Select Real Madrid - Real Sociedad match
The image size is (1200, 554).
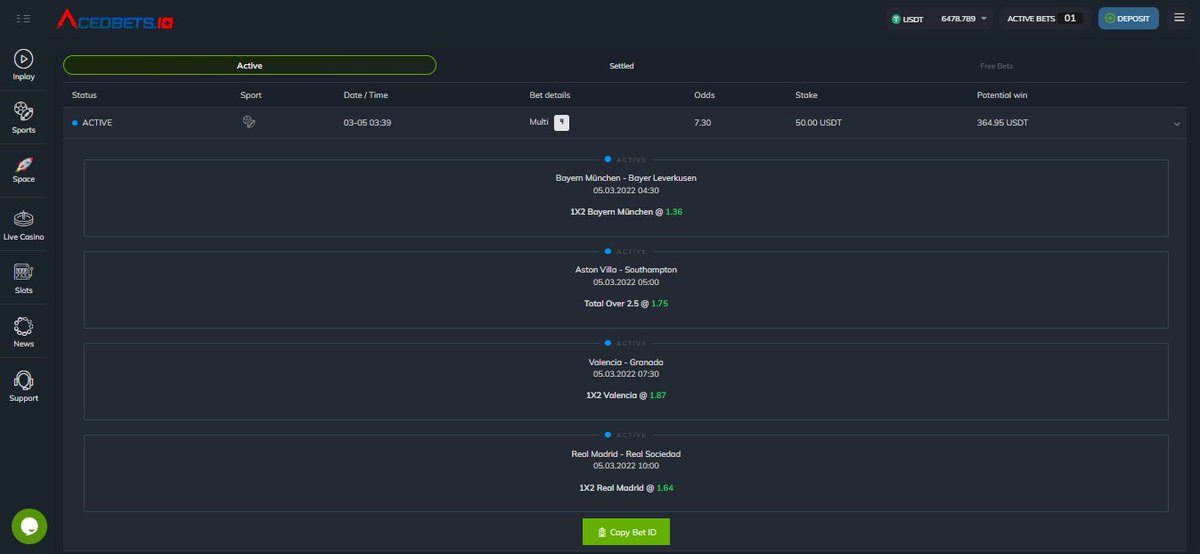(x=626, y=454)
